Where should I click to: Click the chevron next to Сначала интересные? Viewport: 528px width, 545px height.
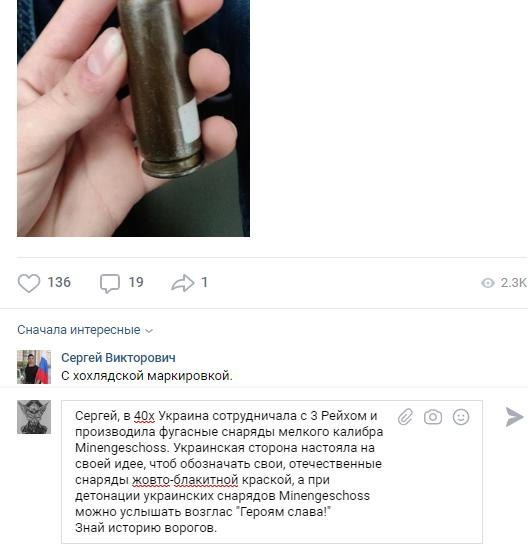(x=149, y=331)
